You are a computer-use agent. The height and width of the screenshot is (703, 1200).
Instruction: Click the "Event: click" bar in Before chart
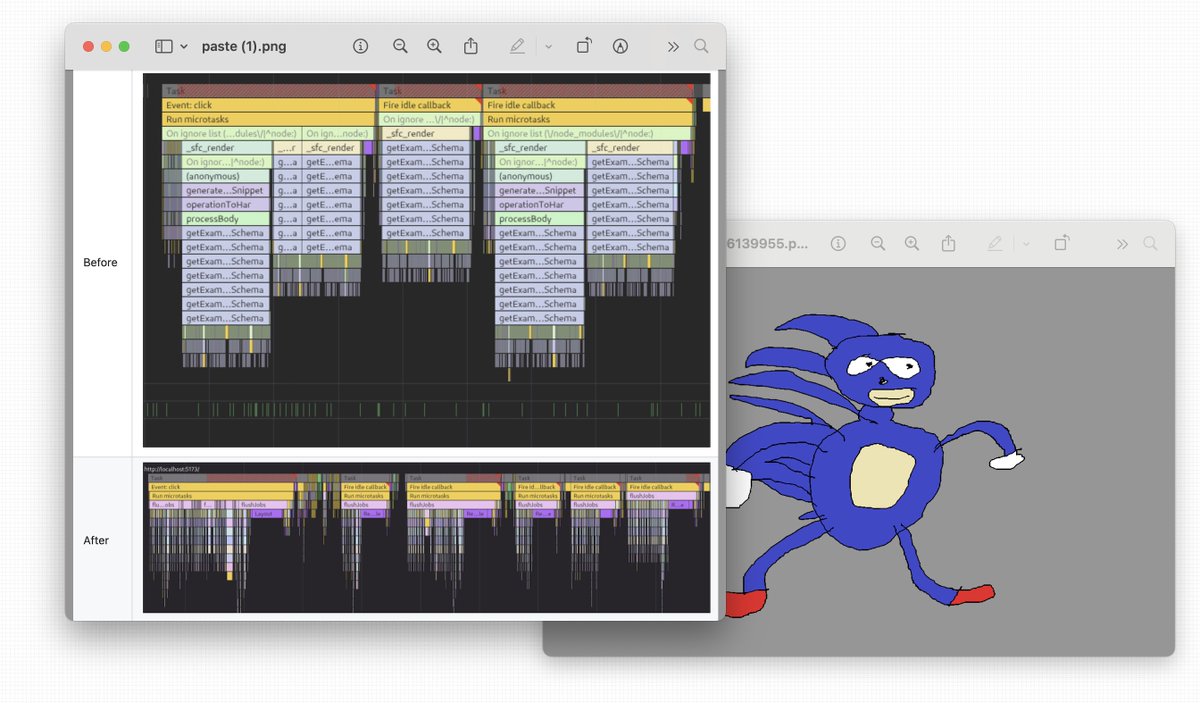[x=269, y=105]
